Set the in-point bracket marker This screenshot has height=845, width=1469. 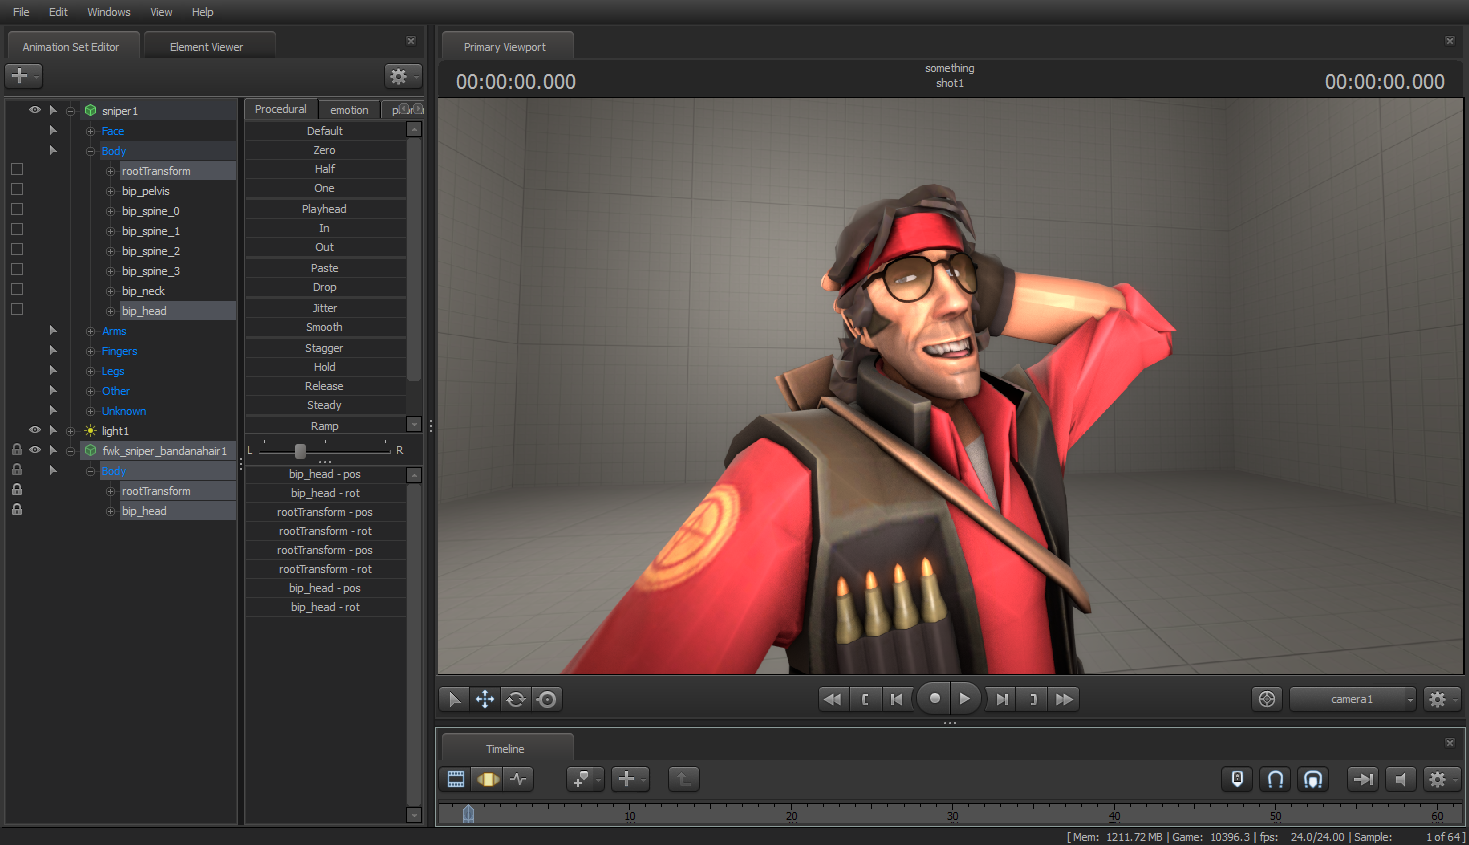pos(865,699)
